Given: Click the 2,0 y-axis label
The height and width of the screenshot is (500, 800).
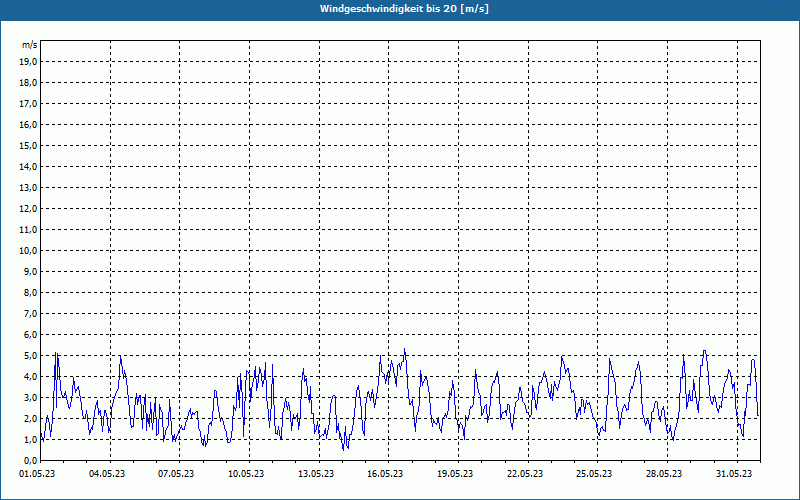Looking at the screenshot, I should click(x=30, y=418).
